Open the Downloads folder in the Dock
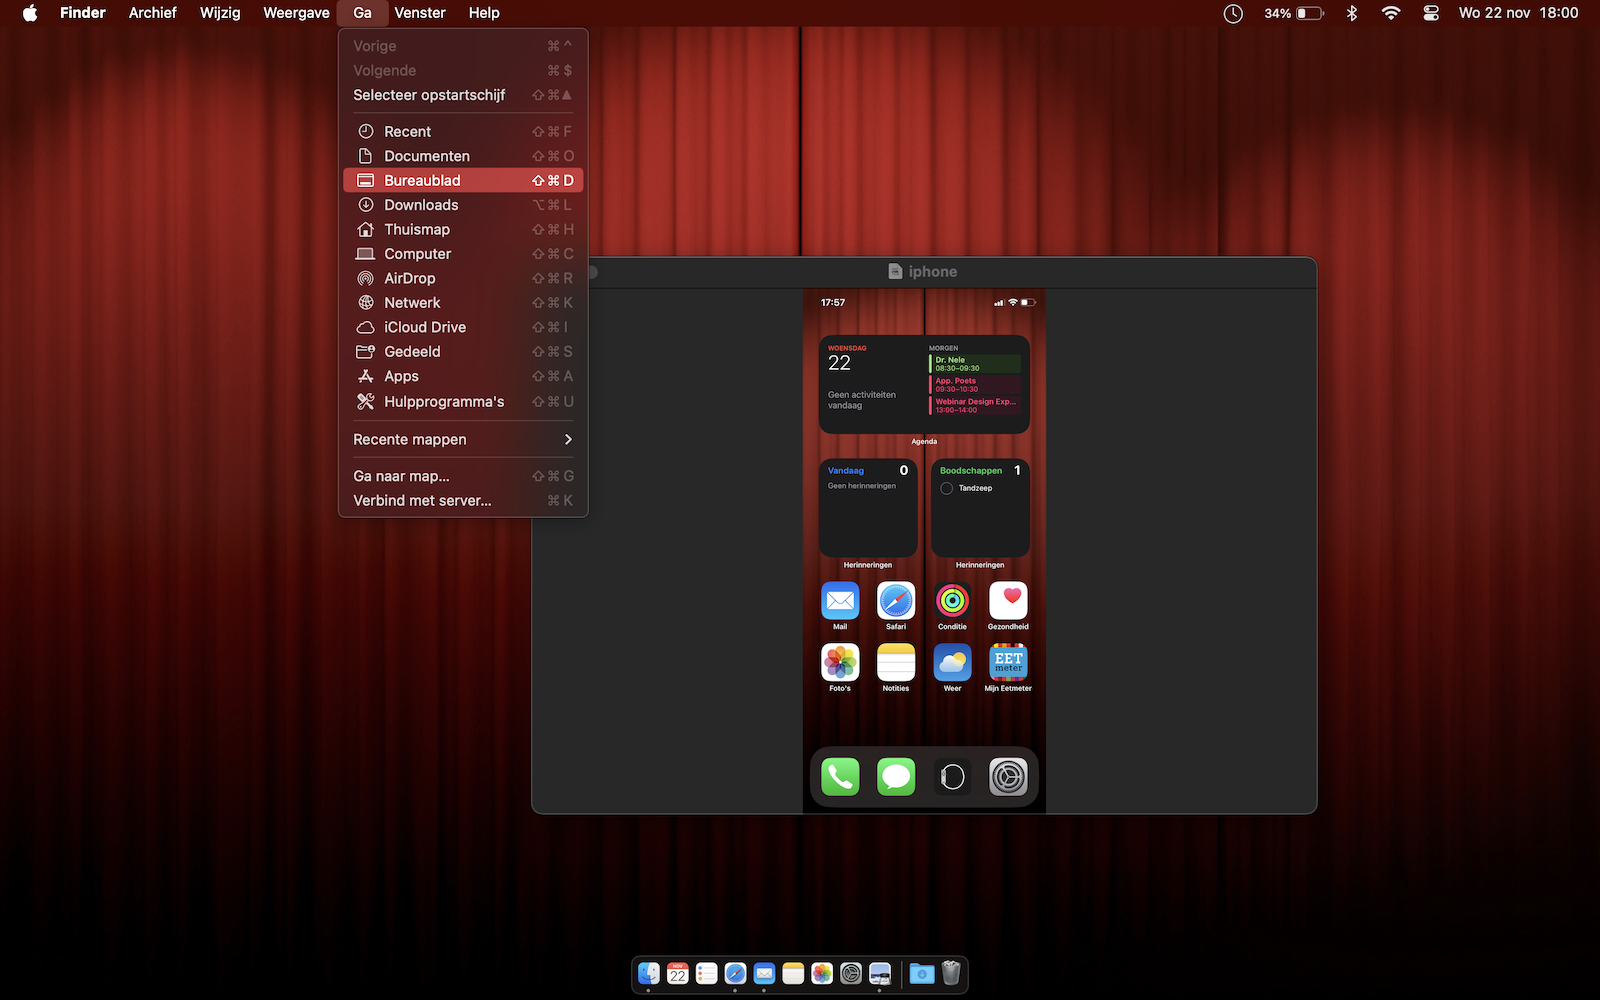Image resolution: width=1600 pixels, height=1000 pixels. pos(922,973)
